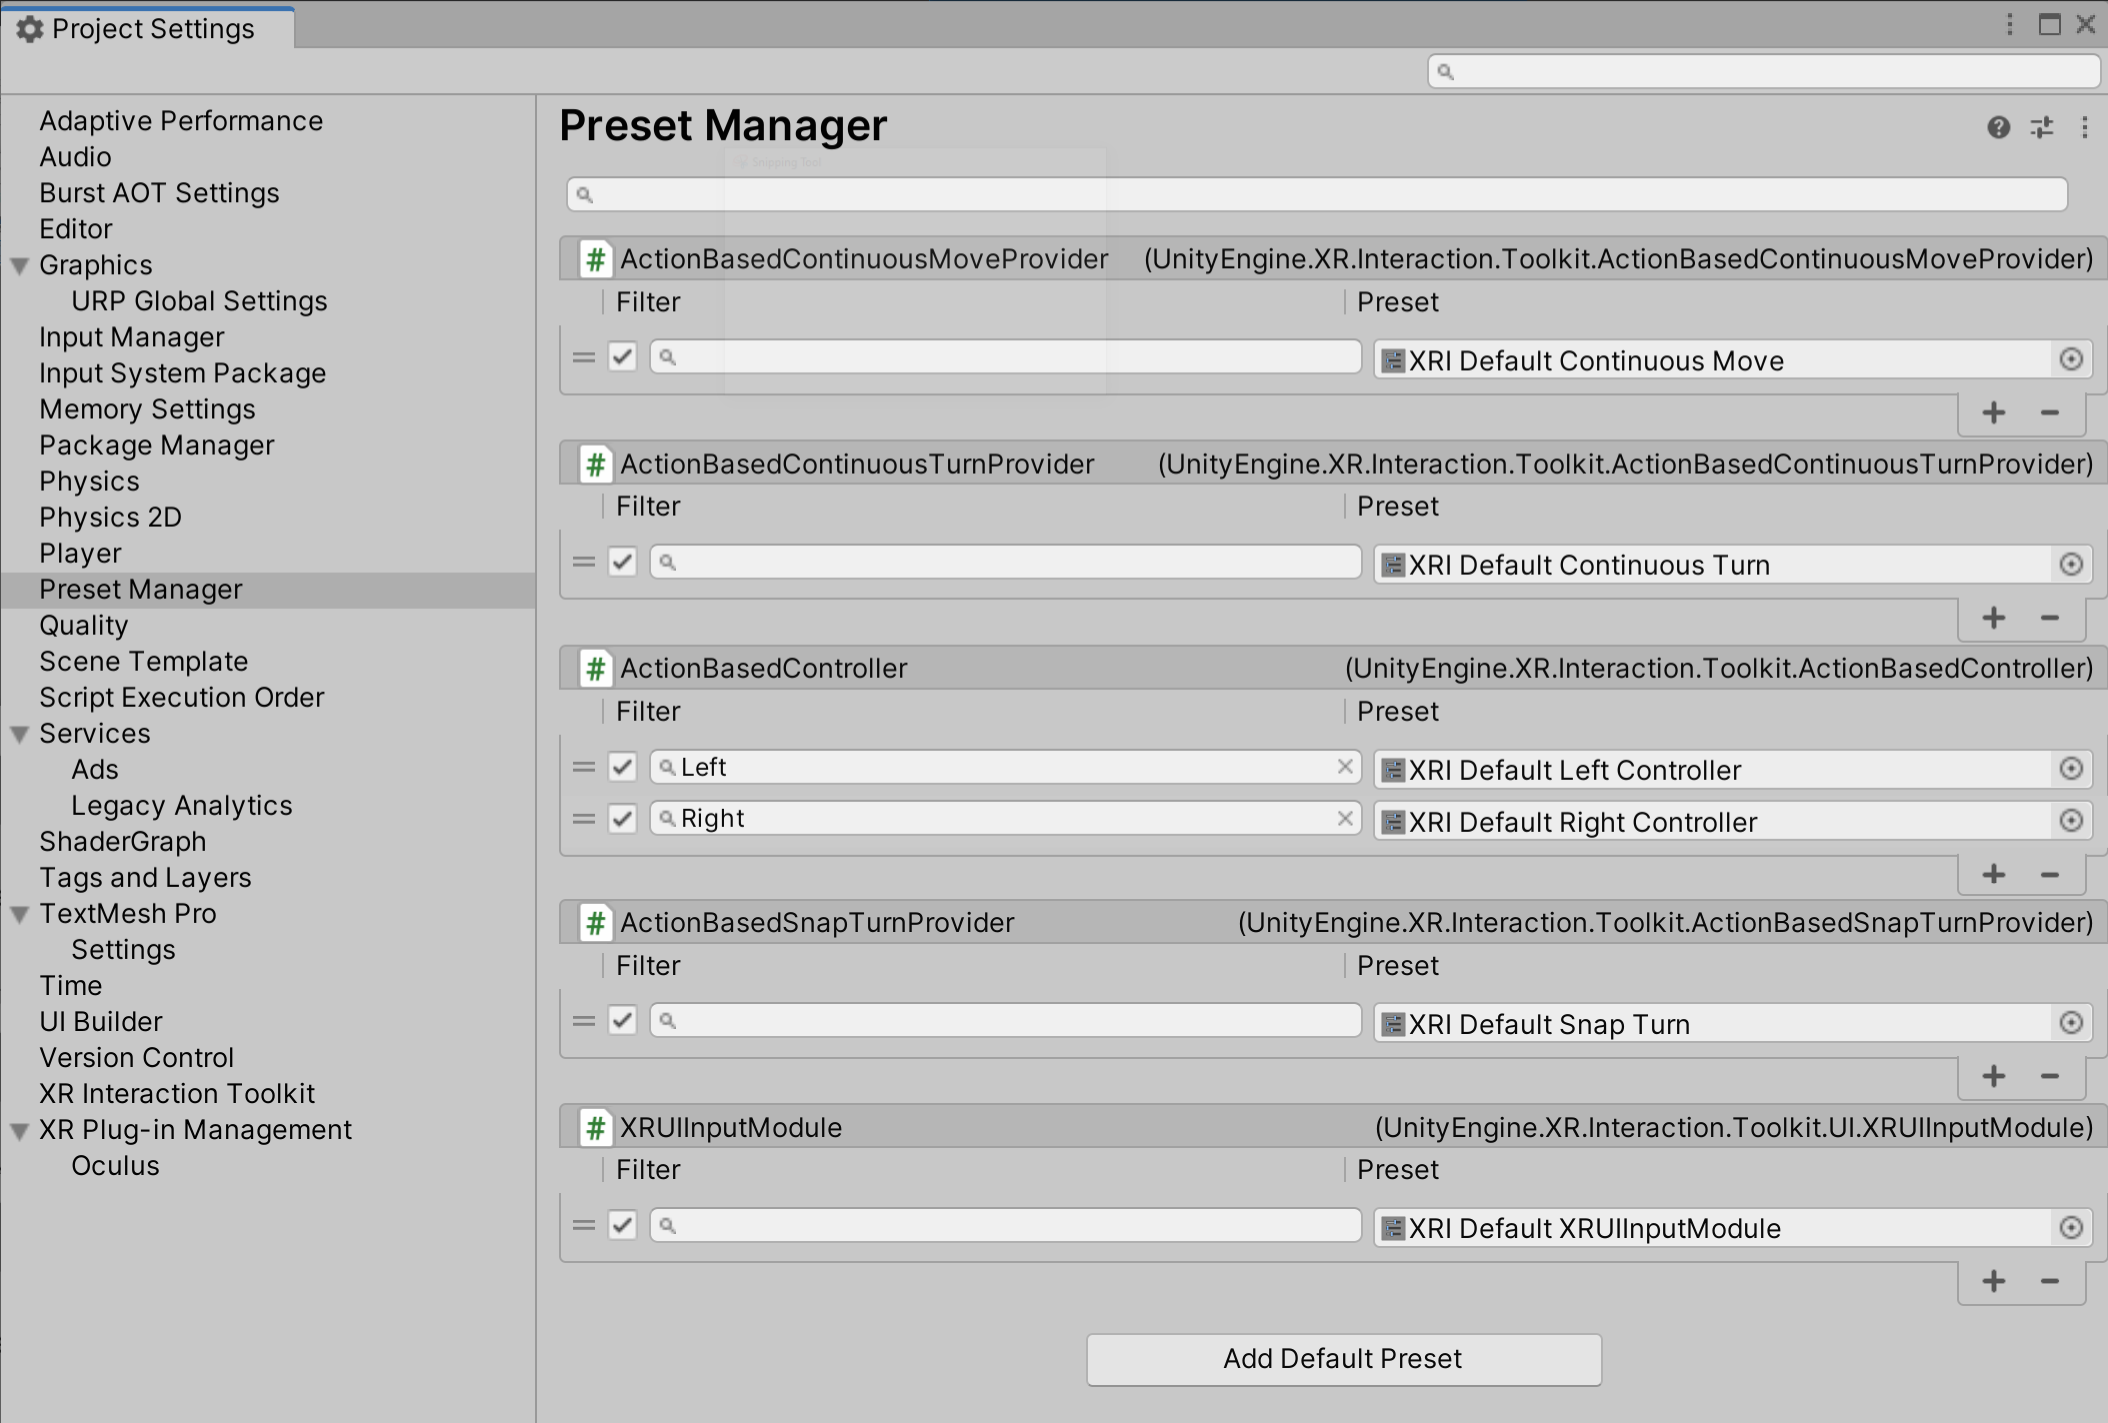Viewport: 2108px width, 1423px height.
Task: Disable the XRUIInputModule preset filter checkbox
Action: pos(621,1225)
